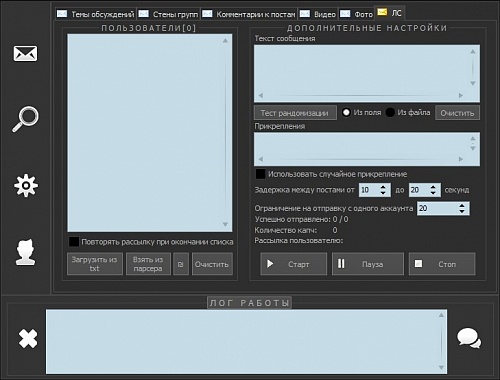
Task: Click the small icon button between parser and clear
Action: pos(181,264)
